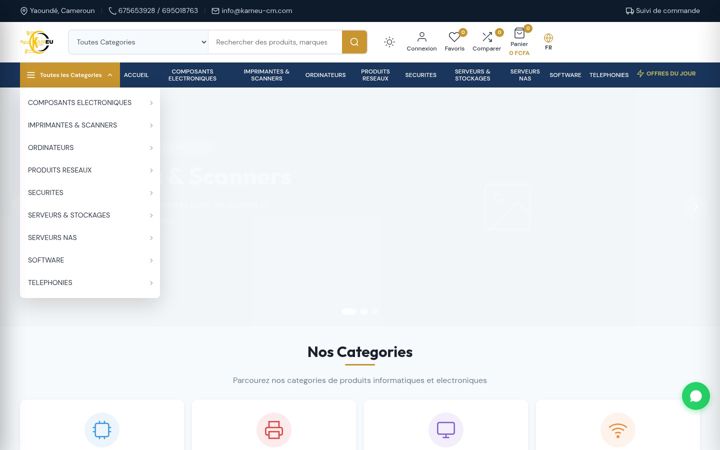Expand Imprimantes & Scanners submenu arrow

[x=151, y=125]
